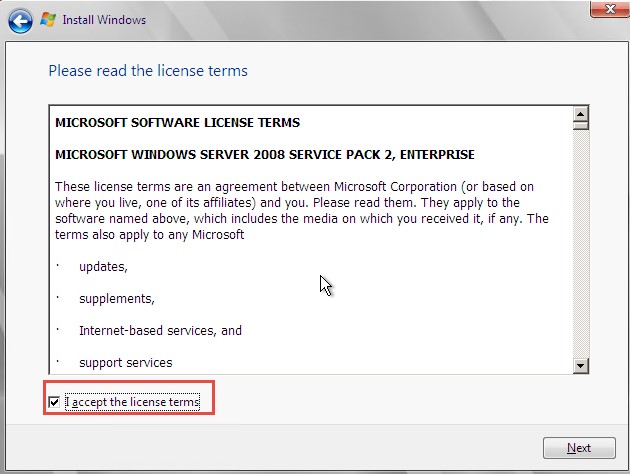The image size is (630, 474).
Task: Click the "Please read the license terms" heading
Action: 148,71
